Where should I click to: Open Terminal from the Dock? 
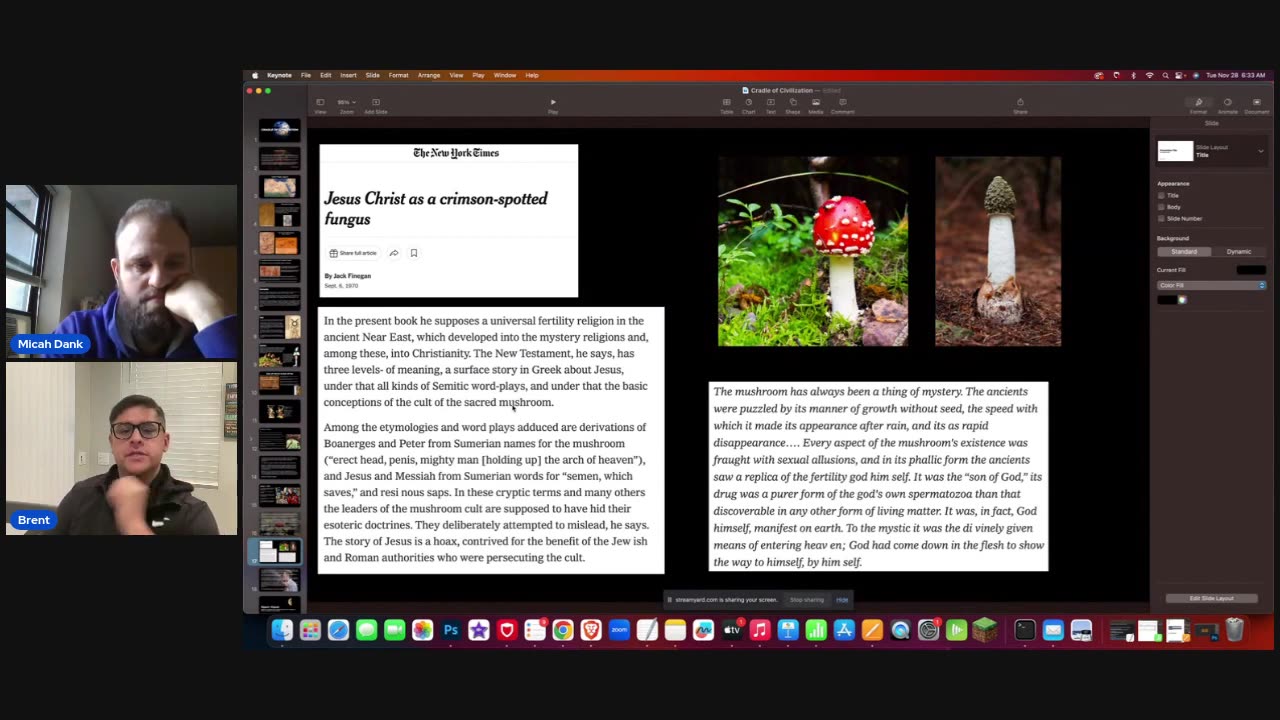(x=1025, y=630)
